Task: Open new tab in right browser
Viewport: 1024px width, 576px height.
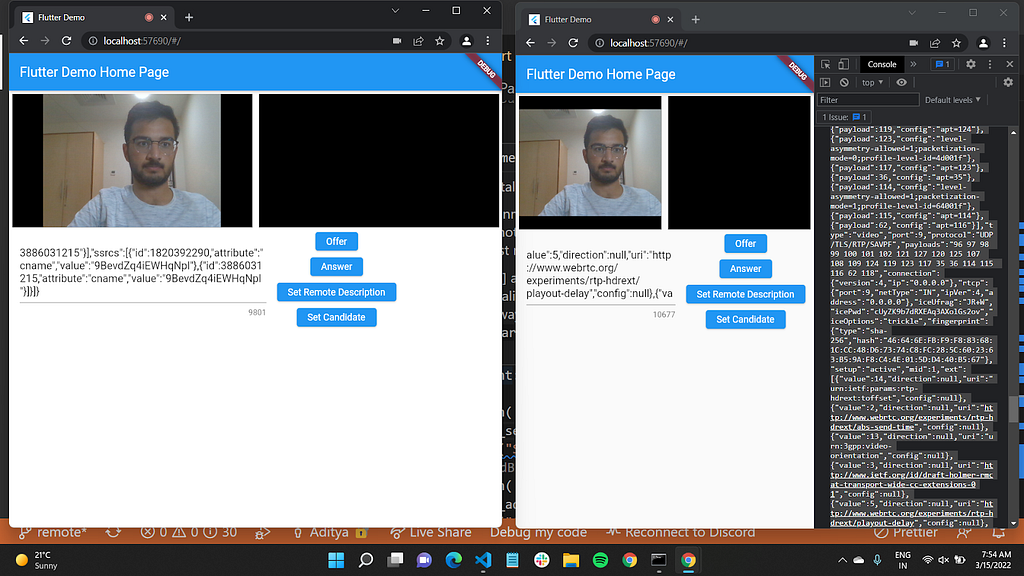Action: point(696,20)
